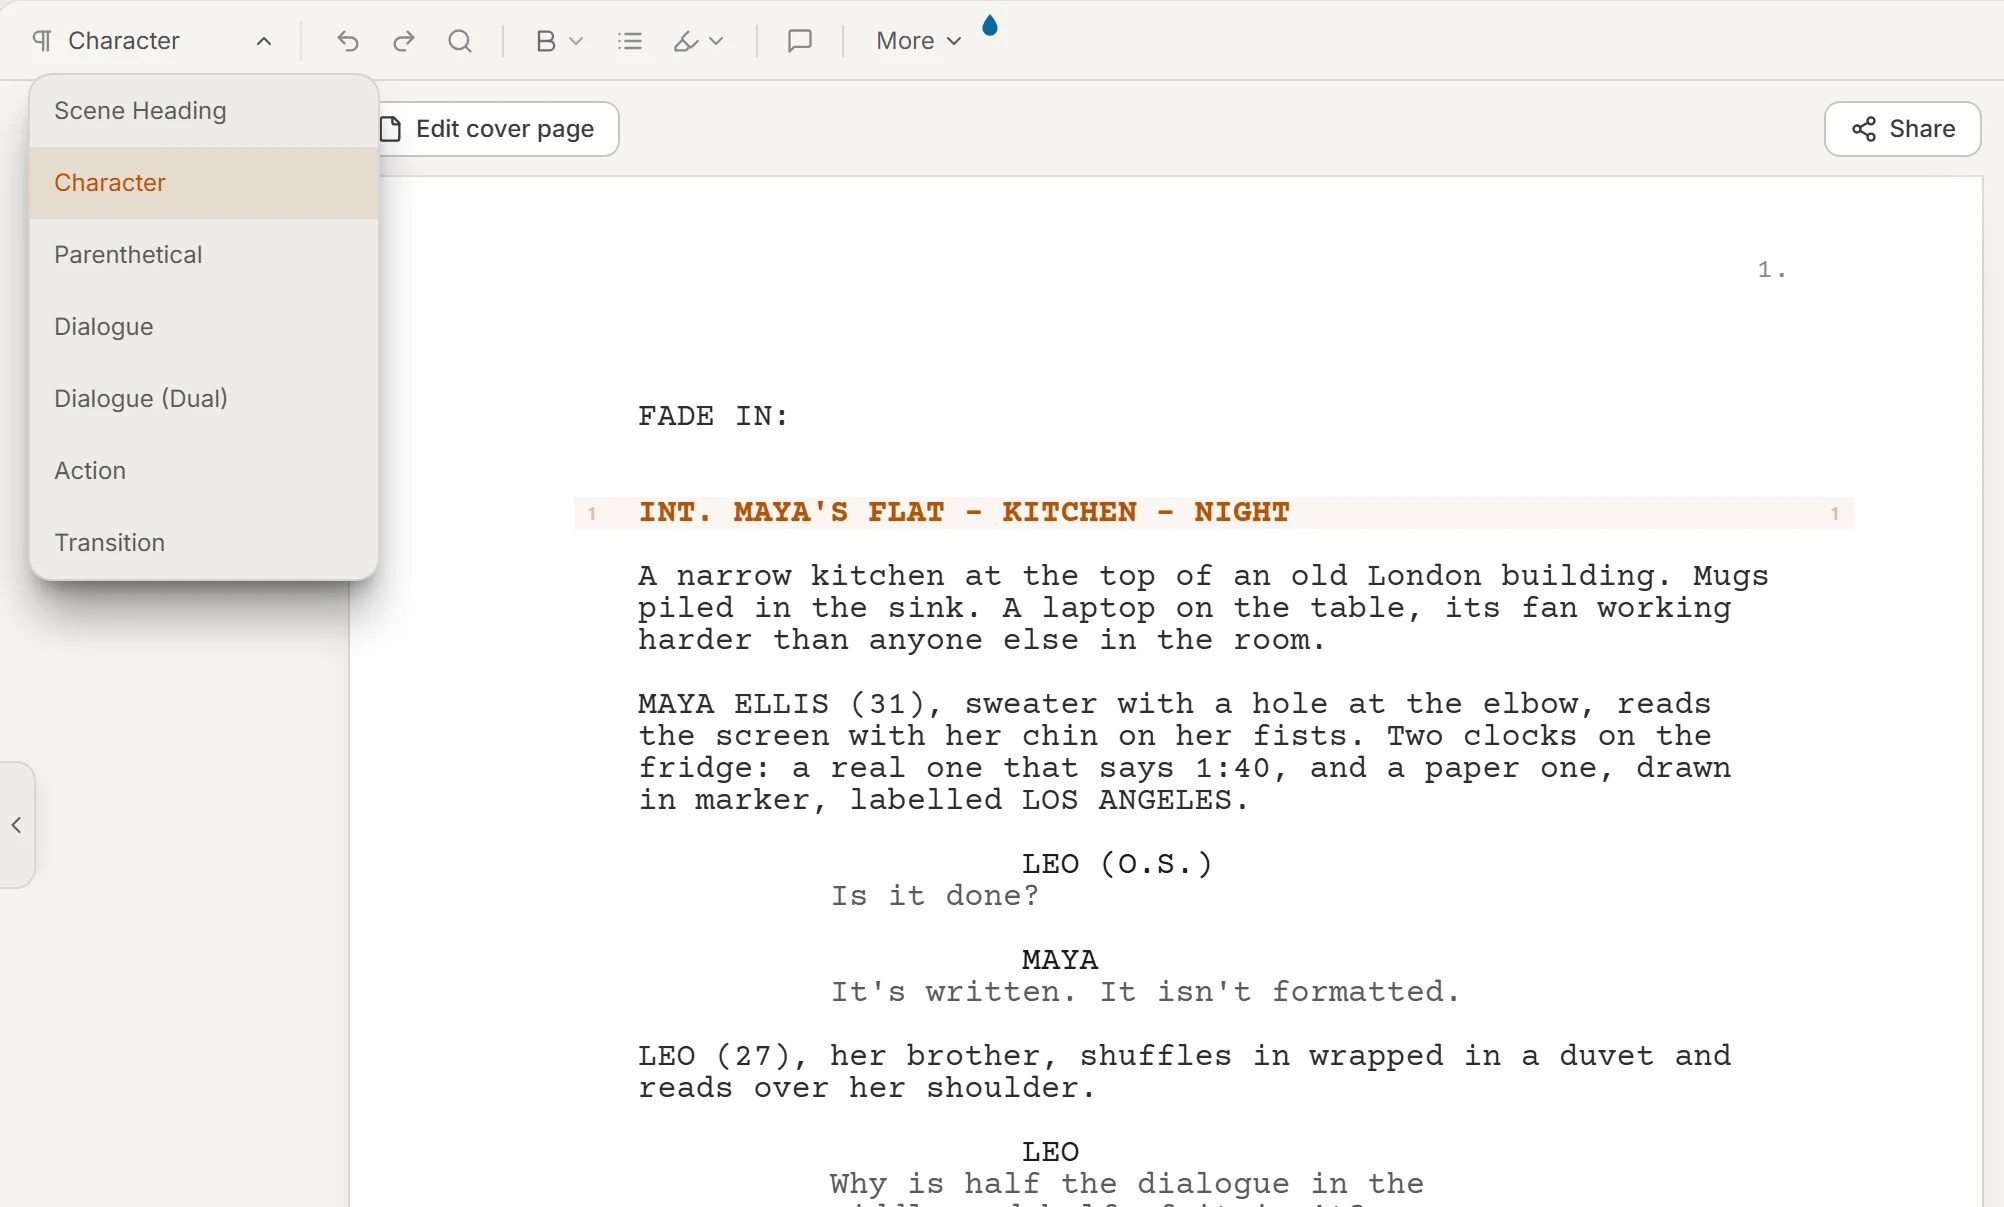Click the left scene number marker 1

(x=592, y=514)
